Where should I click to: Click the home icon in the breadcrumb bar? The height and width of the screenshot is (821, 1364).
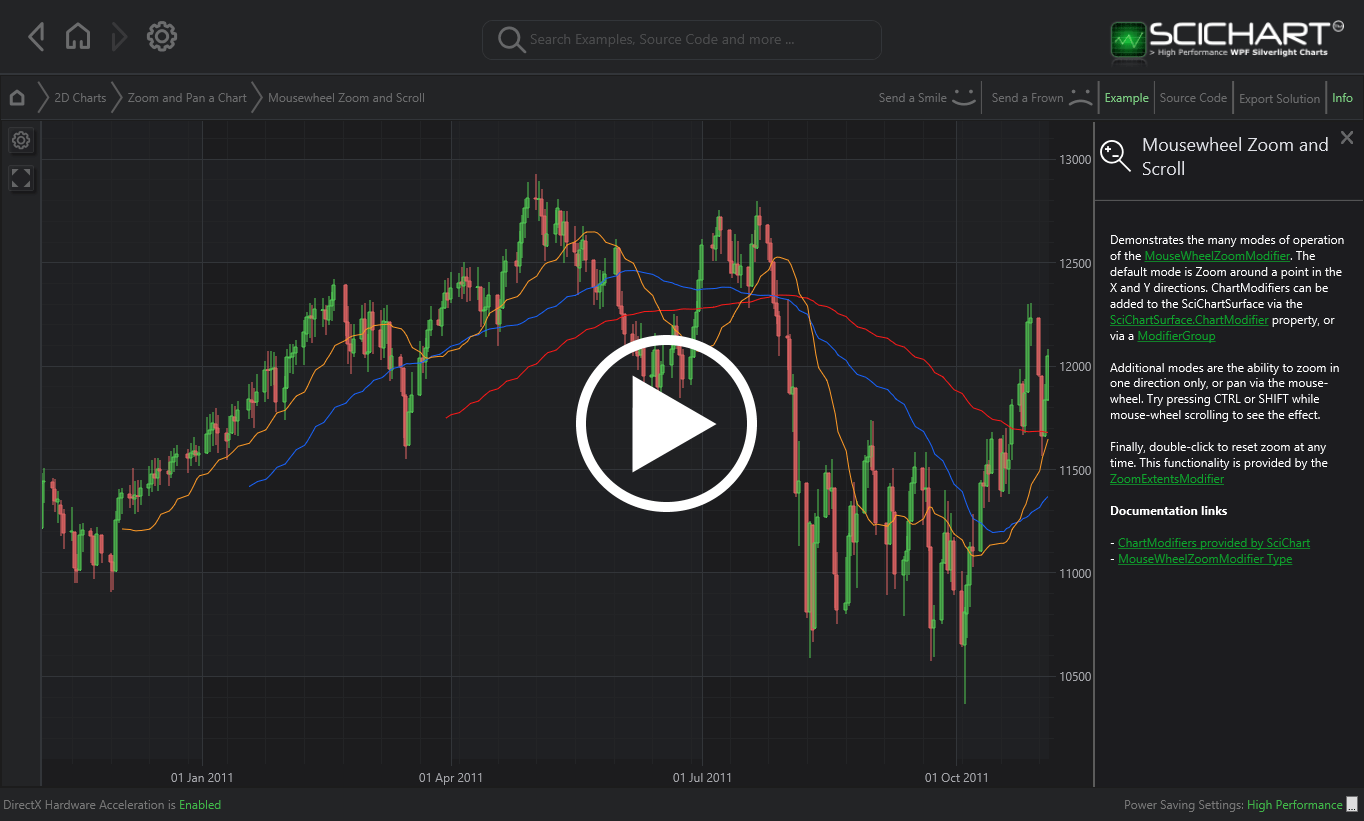16,97
